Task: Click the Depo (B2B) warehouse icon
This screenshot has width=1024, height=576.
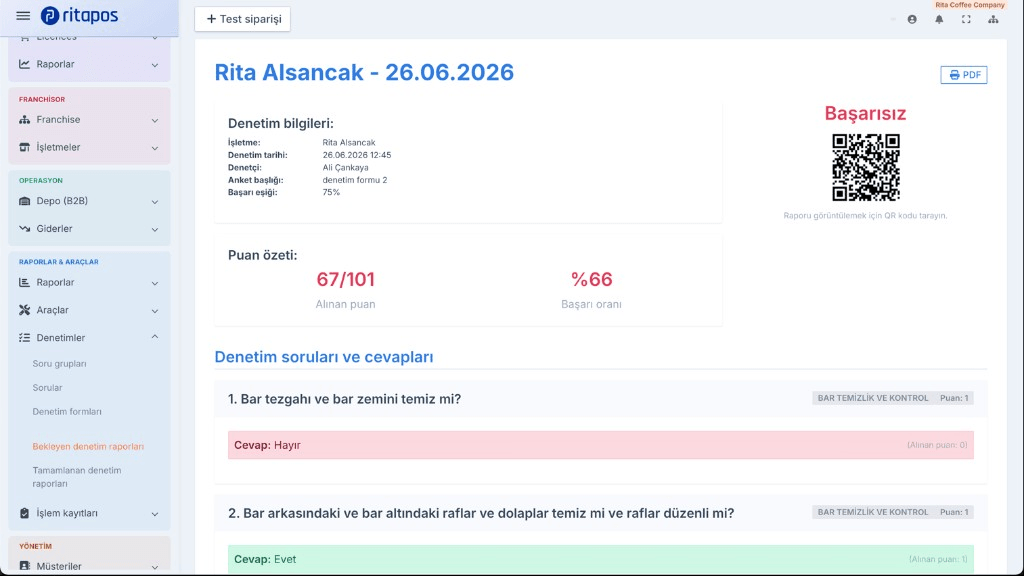Action: point(24,201)
